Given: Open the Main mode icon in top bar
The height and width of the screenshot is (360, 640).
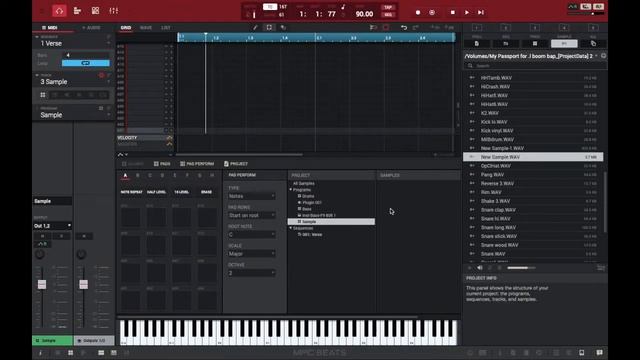Looking at the screenshot, I should 59,11.
